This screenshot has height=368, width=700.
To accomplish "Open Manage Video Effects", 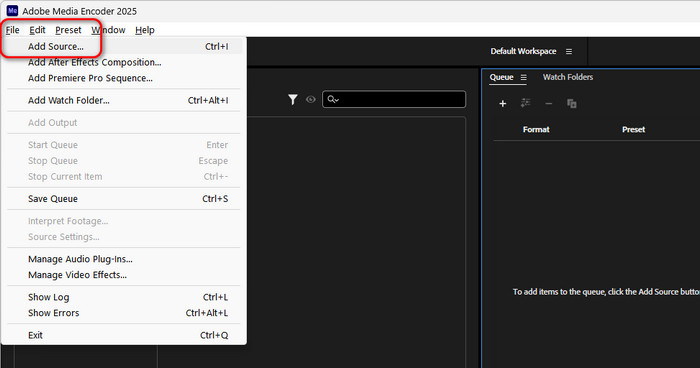I will [x=125, y=275].
